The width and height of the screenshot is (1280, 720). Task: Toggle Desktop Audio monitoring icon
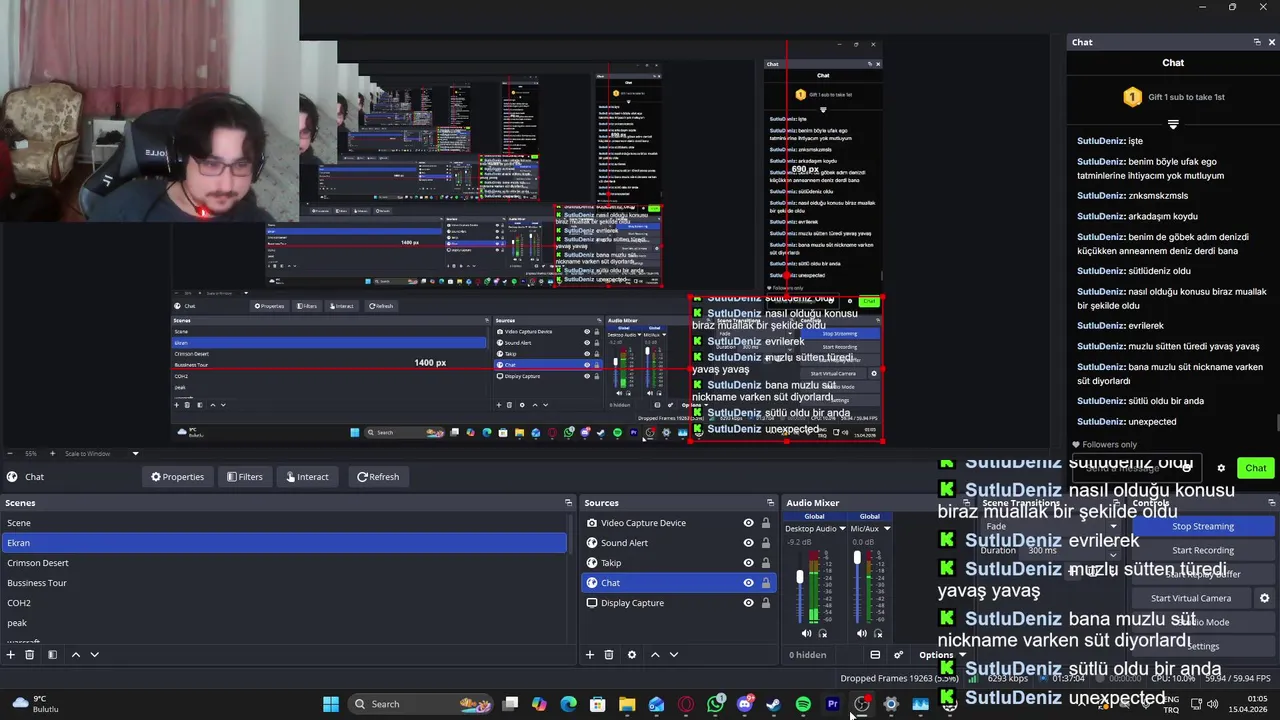tap(823, 633)
